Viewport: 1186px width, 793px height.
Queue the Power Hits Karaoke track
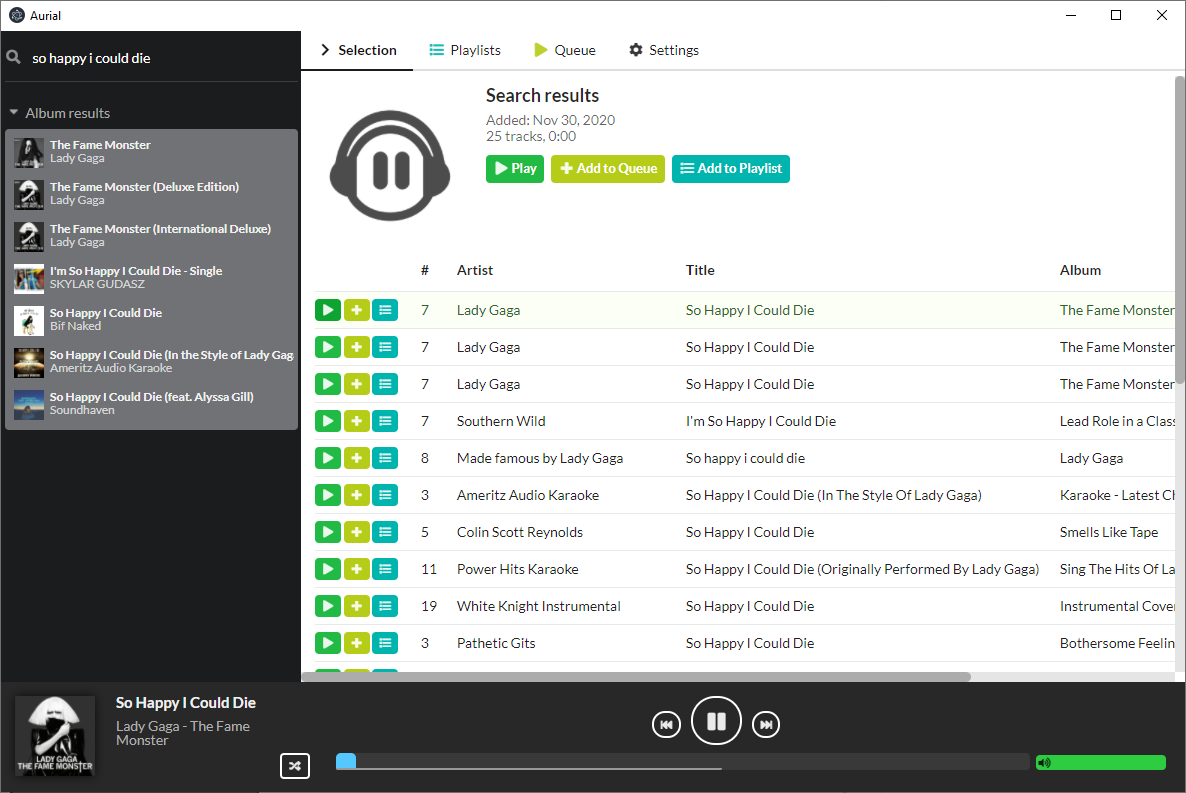(356, 570)
